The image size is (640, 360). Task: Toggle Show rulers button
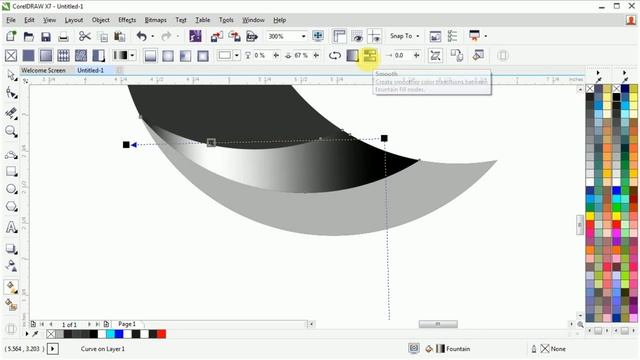[x=339, y=36]
